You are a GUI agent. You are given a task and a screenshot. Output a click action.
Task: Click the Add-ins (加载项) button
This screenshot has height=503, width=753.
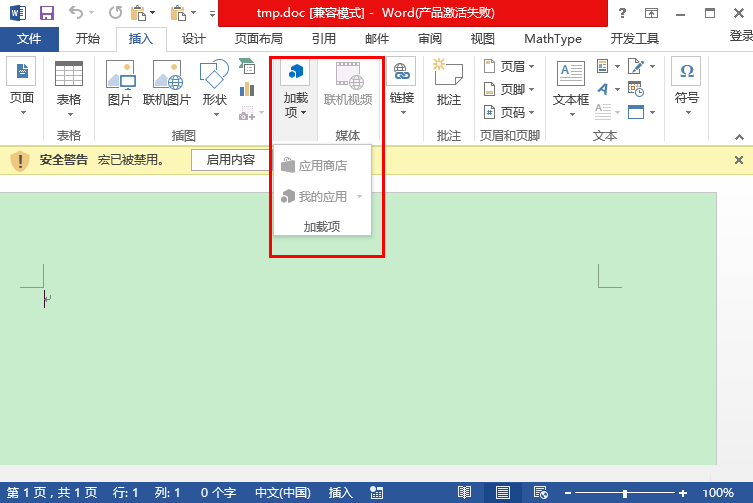click(x=295, y=88)
